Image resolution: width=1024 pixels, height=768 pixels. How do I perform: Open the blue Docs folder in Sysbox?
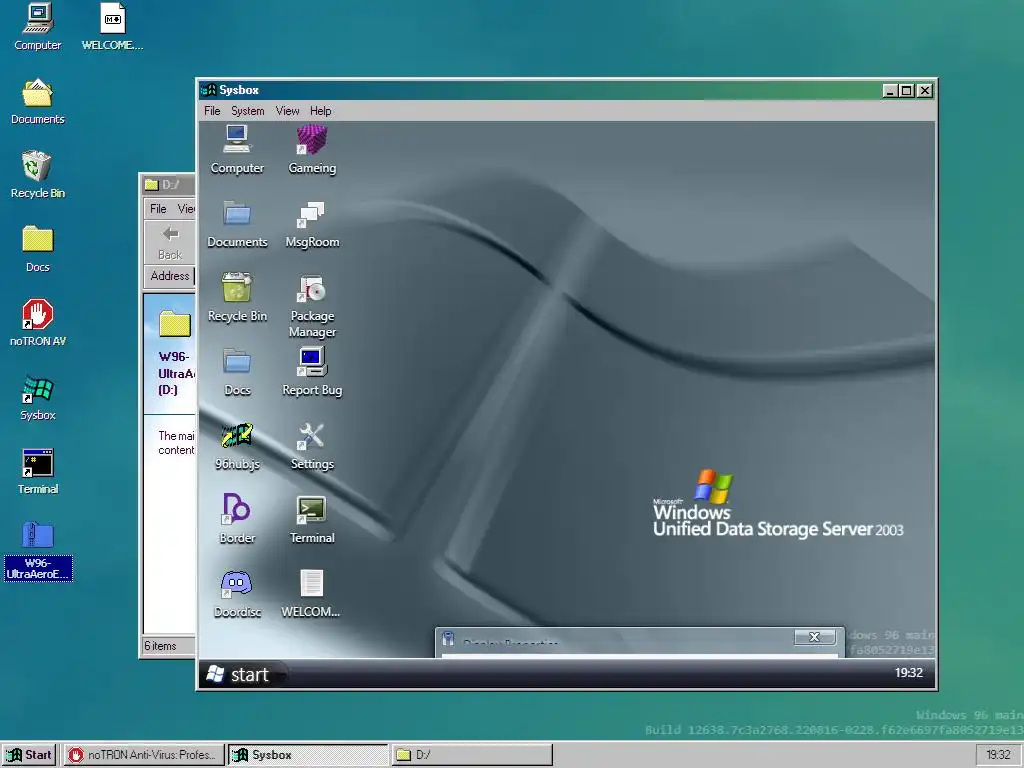pos(237,372)
